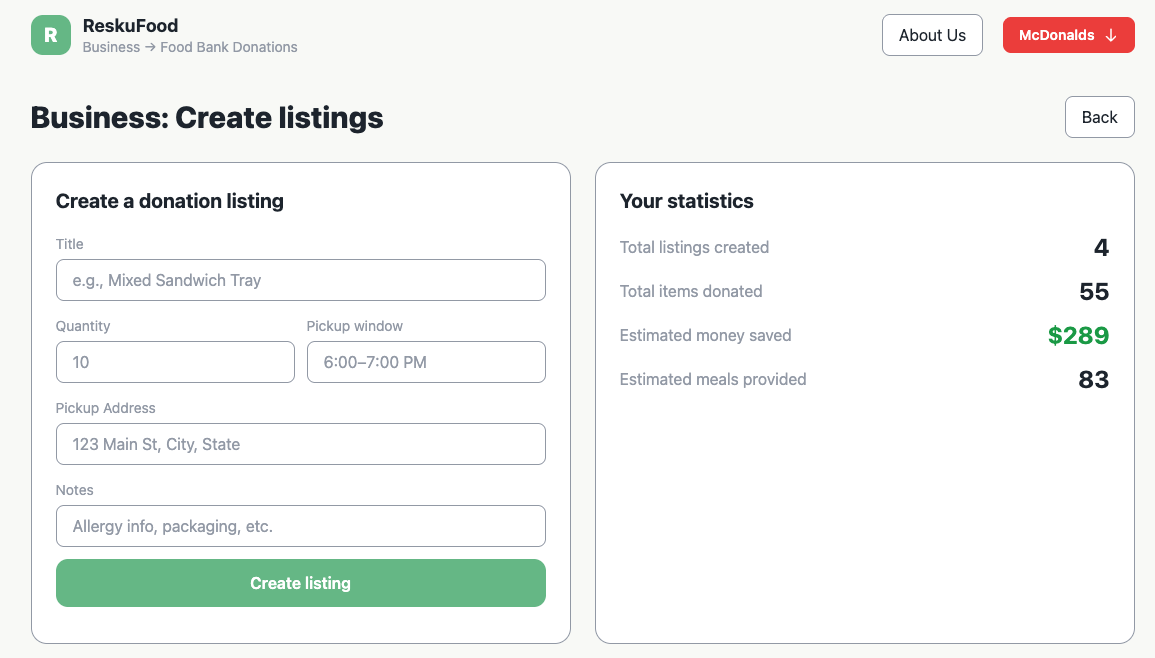The width and height of the screenshot is (1155, 658).
Task: Click the Total items donated value 55
Action: tap(1094, 292)
